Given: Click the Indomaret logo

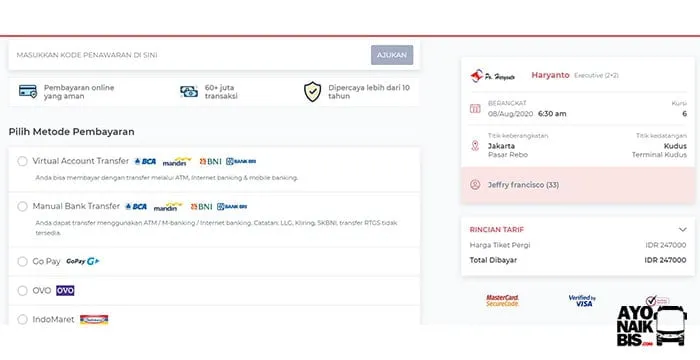Looking at the screenshot, I should (x=94, y=319).
